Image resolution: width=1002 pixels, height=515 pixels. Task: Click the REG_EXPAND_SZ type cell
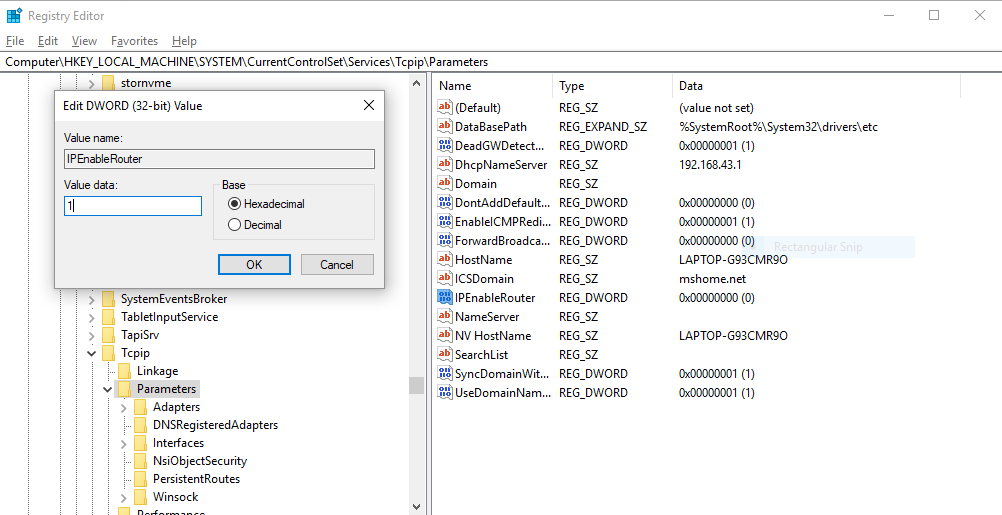pyautogui.click(x=603, y=127)
